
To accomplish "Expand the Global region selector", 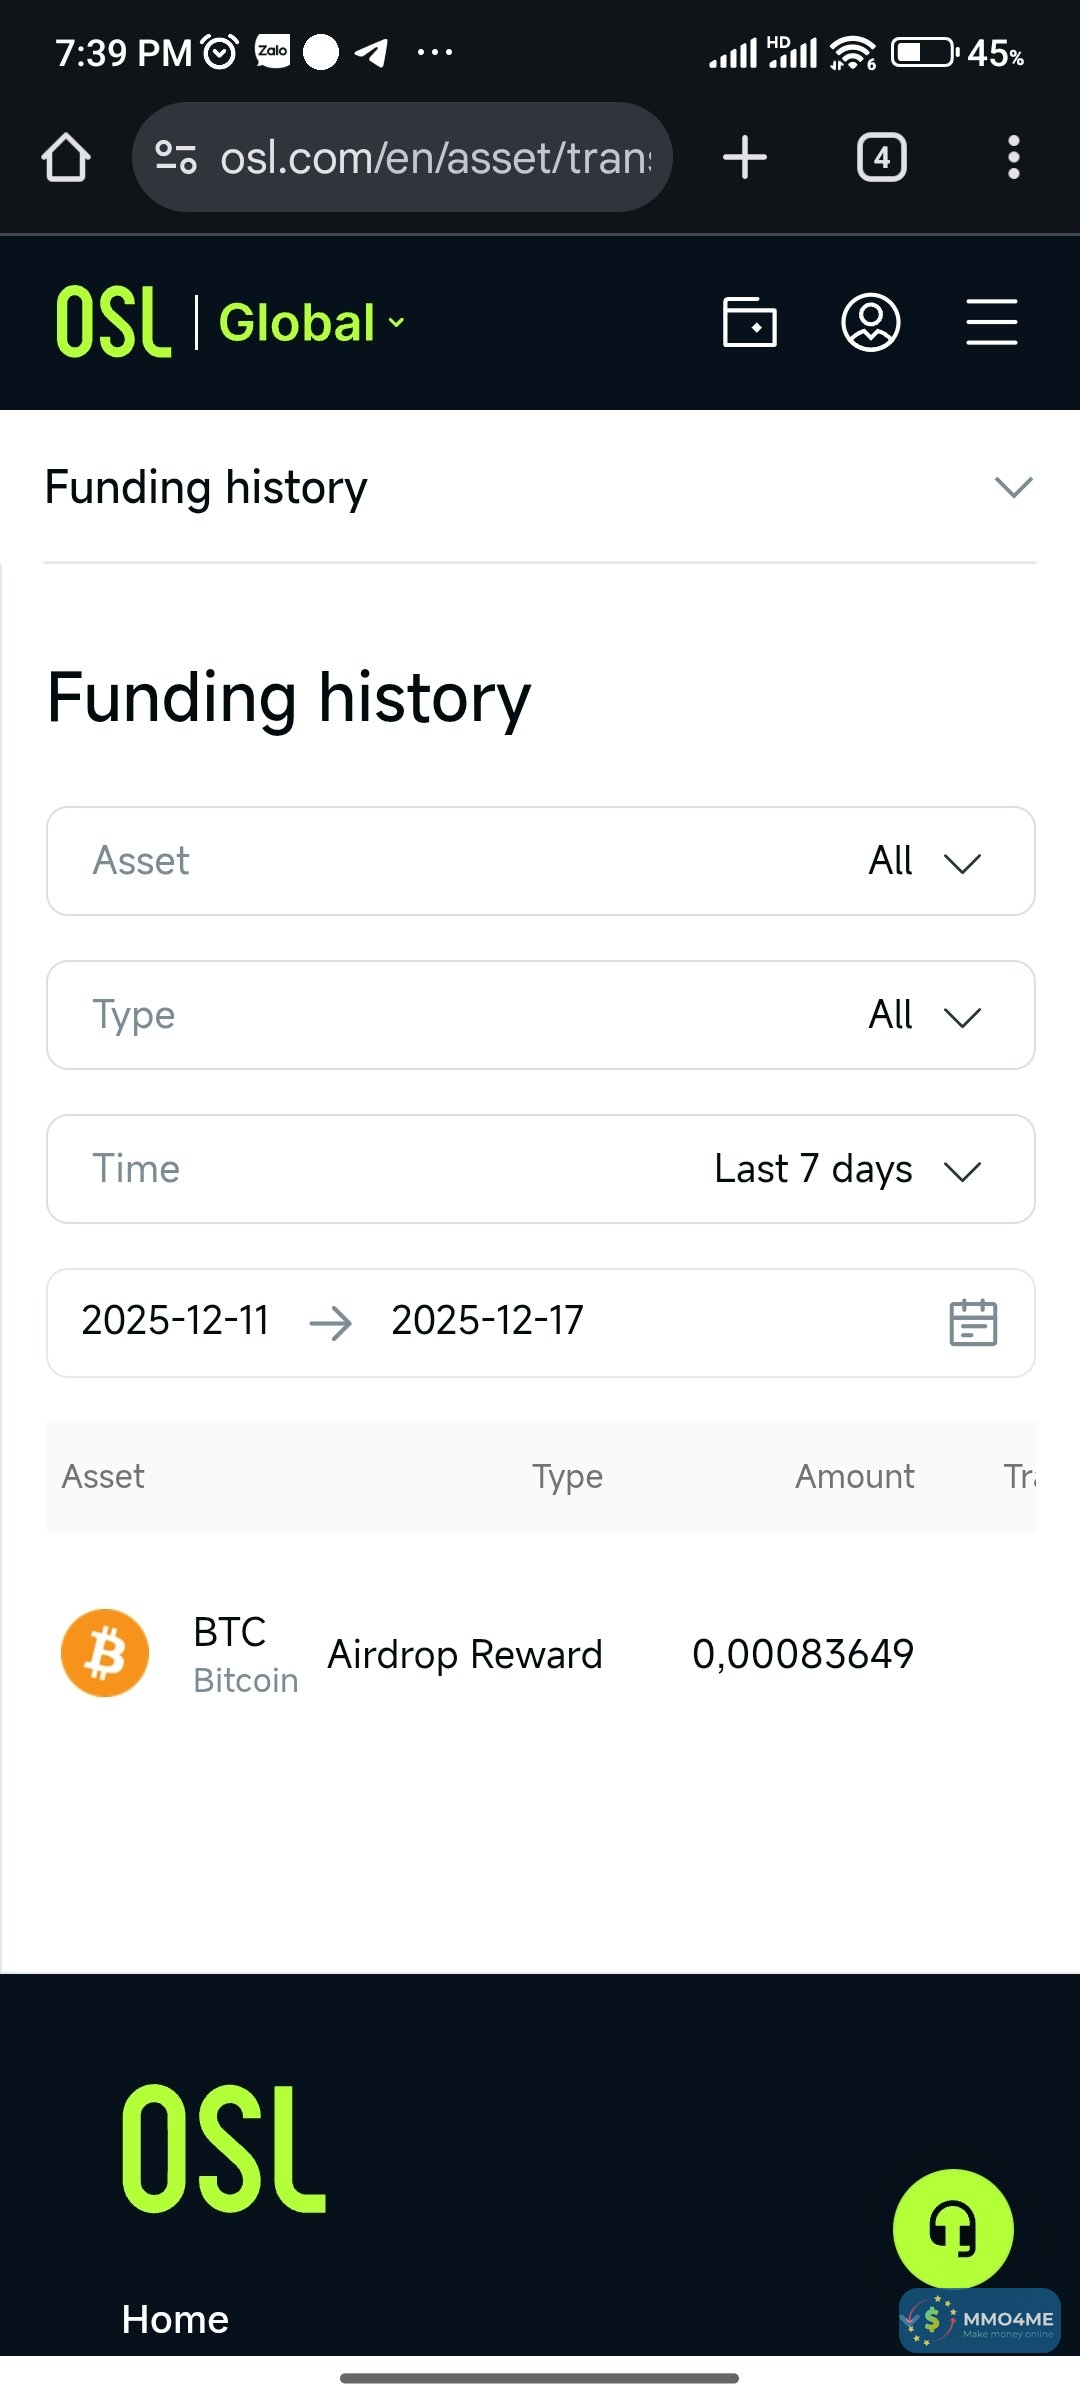I will [x=312, y=323].
